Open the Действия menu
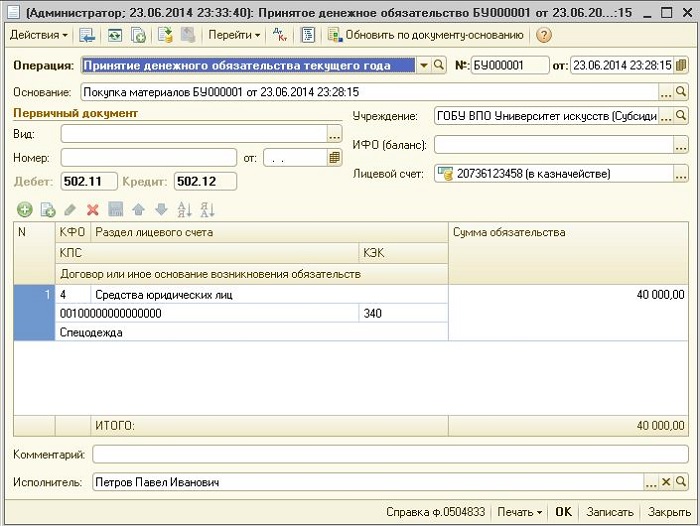Viewport: 700px width, 526px height. tap(38, 35)
